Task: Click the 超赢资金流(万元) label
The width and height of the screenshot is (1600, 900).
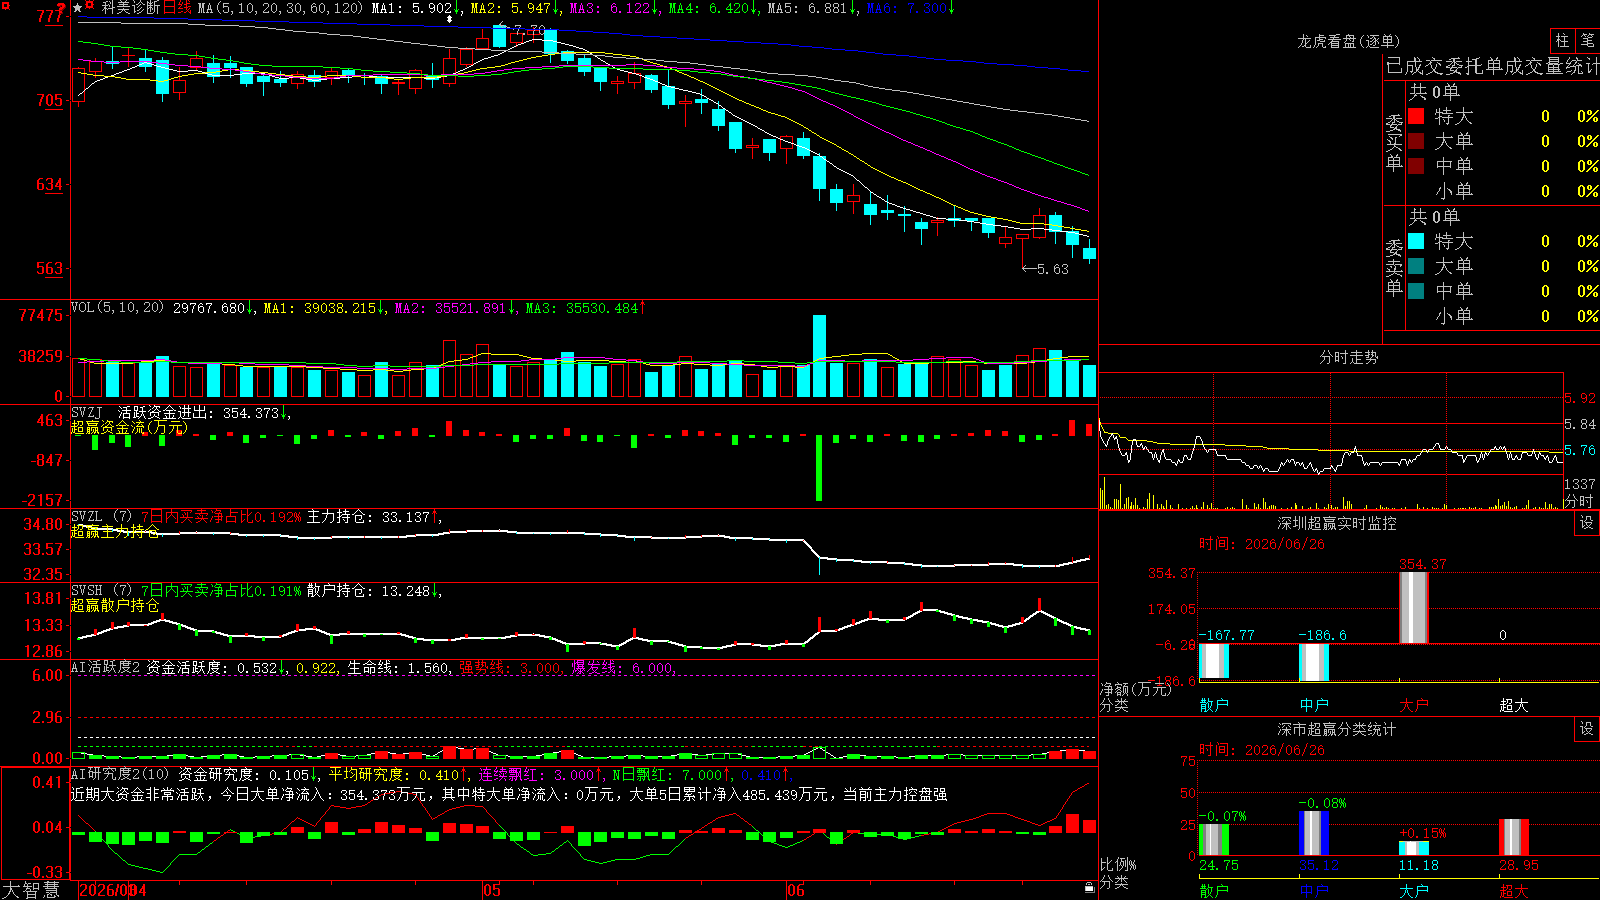Action: (x=129, y=428)
